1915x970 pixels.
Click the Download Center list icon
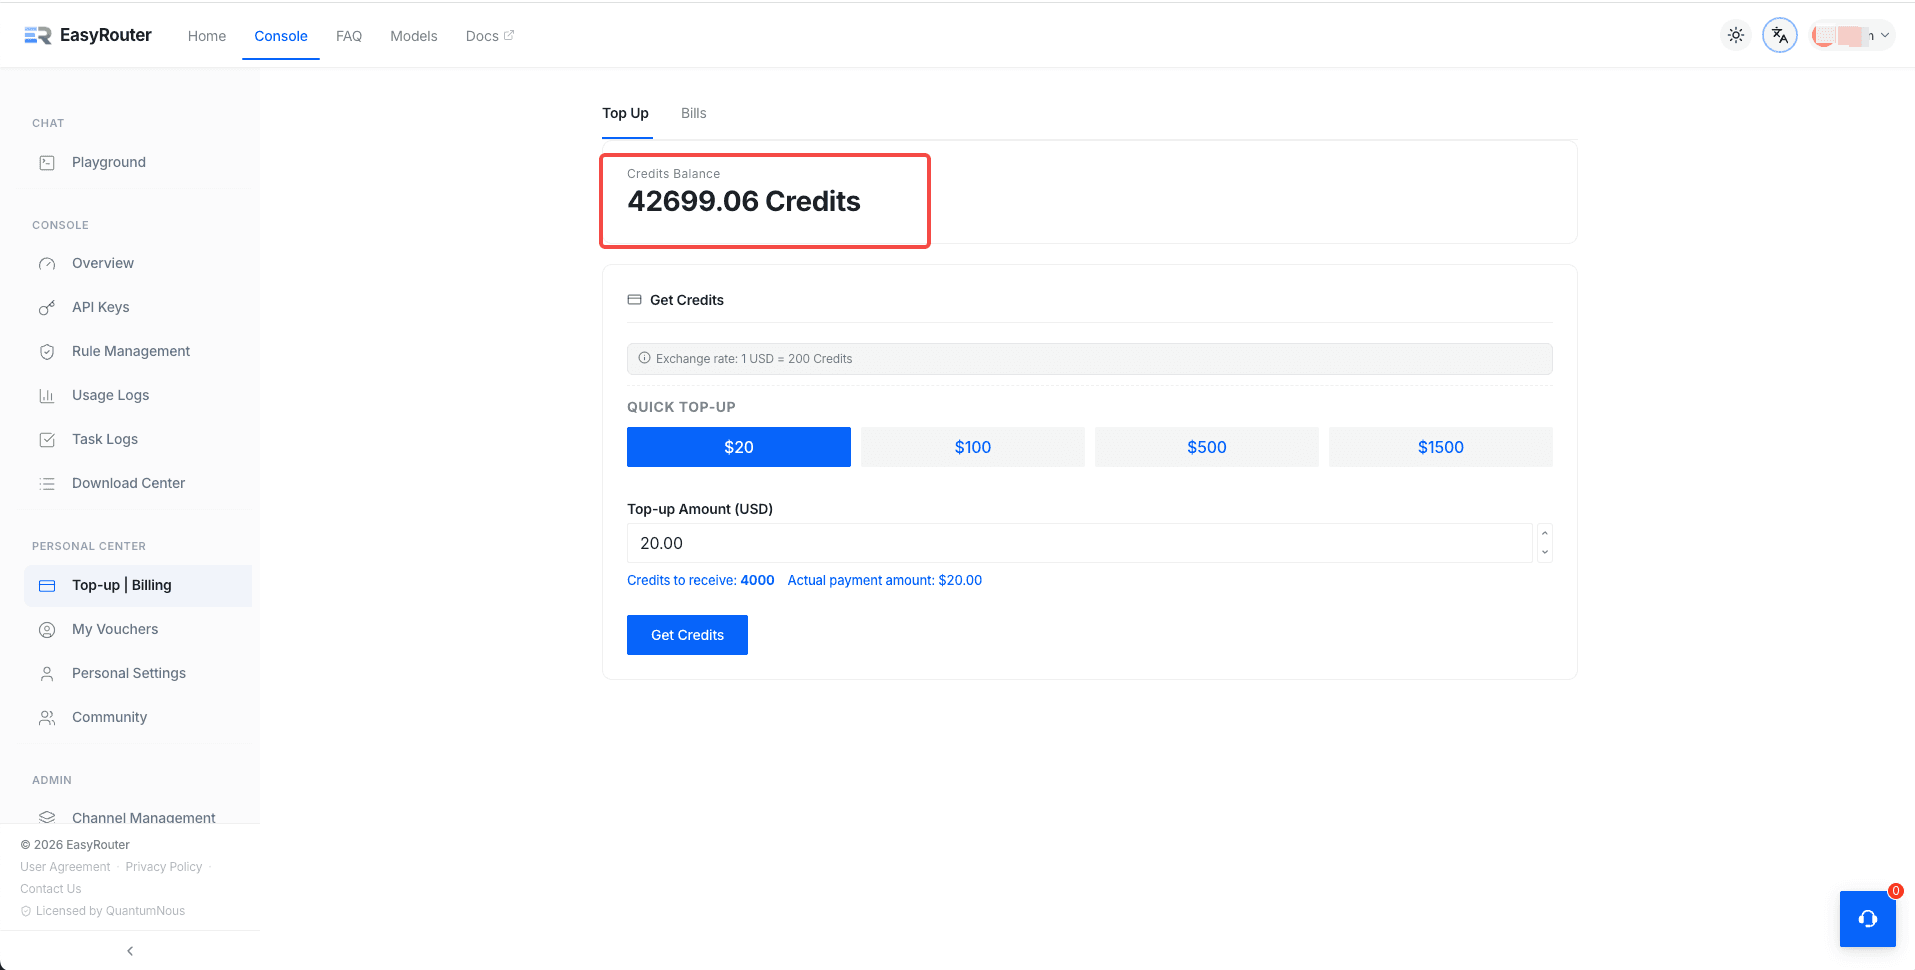point(47,484)
